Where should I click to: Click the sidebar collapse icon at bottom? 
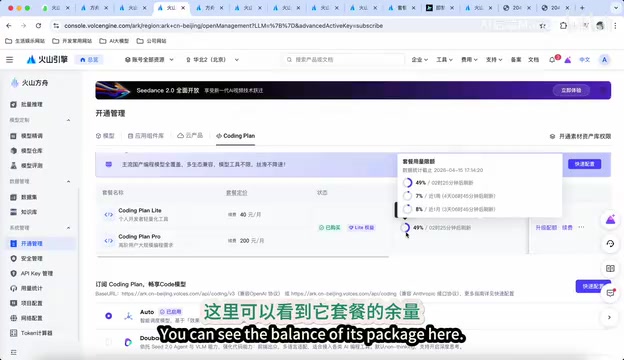pyautogui.click(x=14, y=352)
